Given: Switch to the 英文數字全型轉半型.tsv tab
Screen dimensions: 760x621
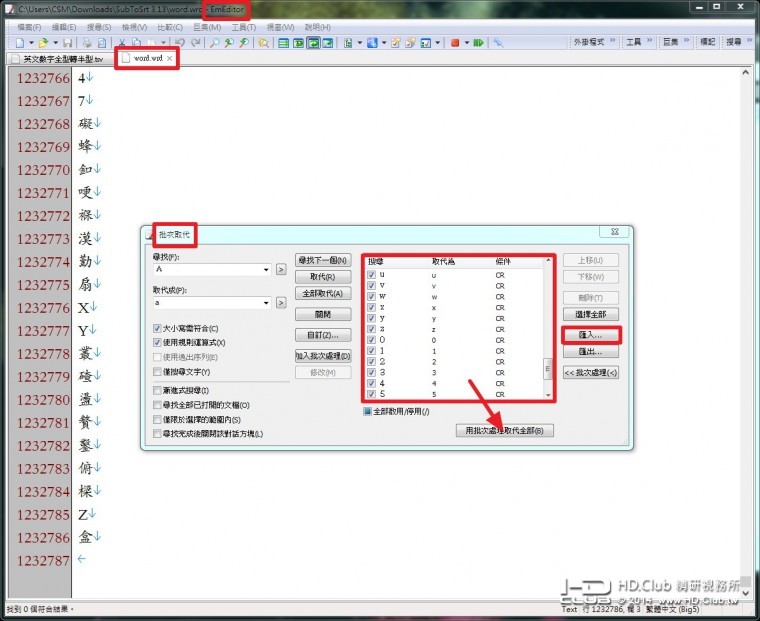Looking at the screenshot, I should click(59, 59).
